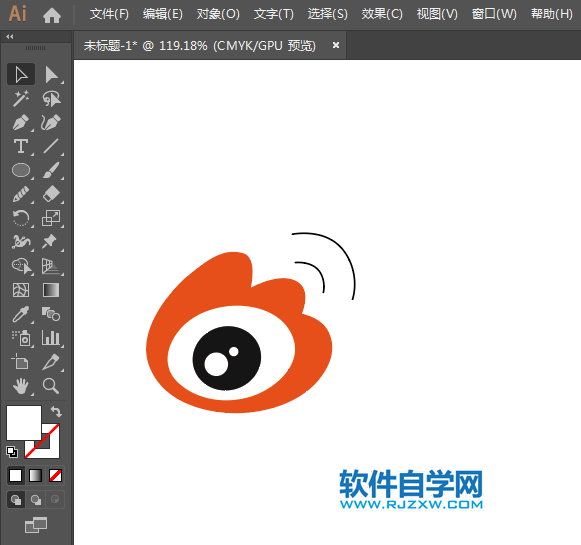Select the Rotate tool

coord(21,218)
